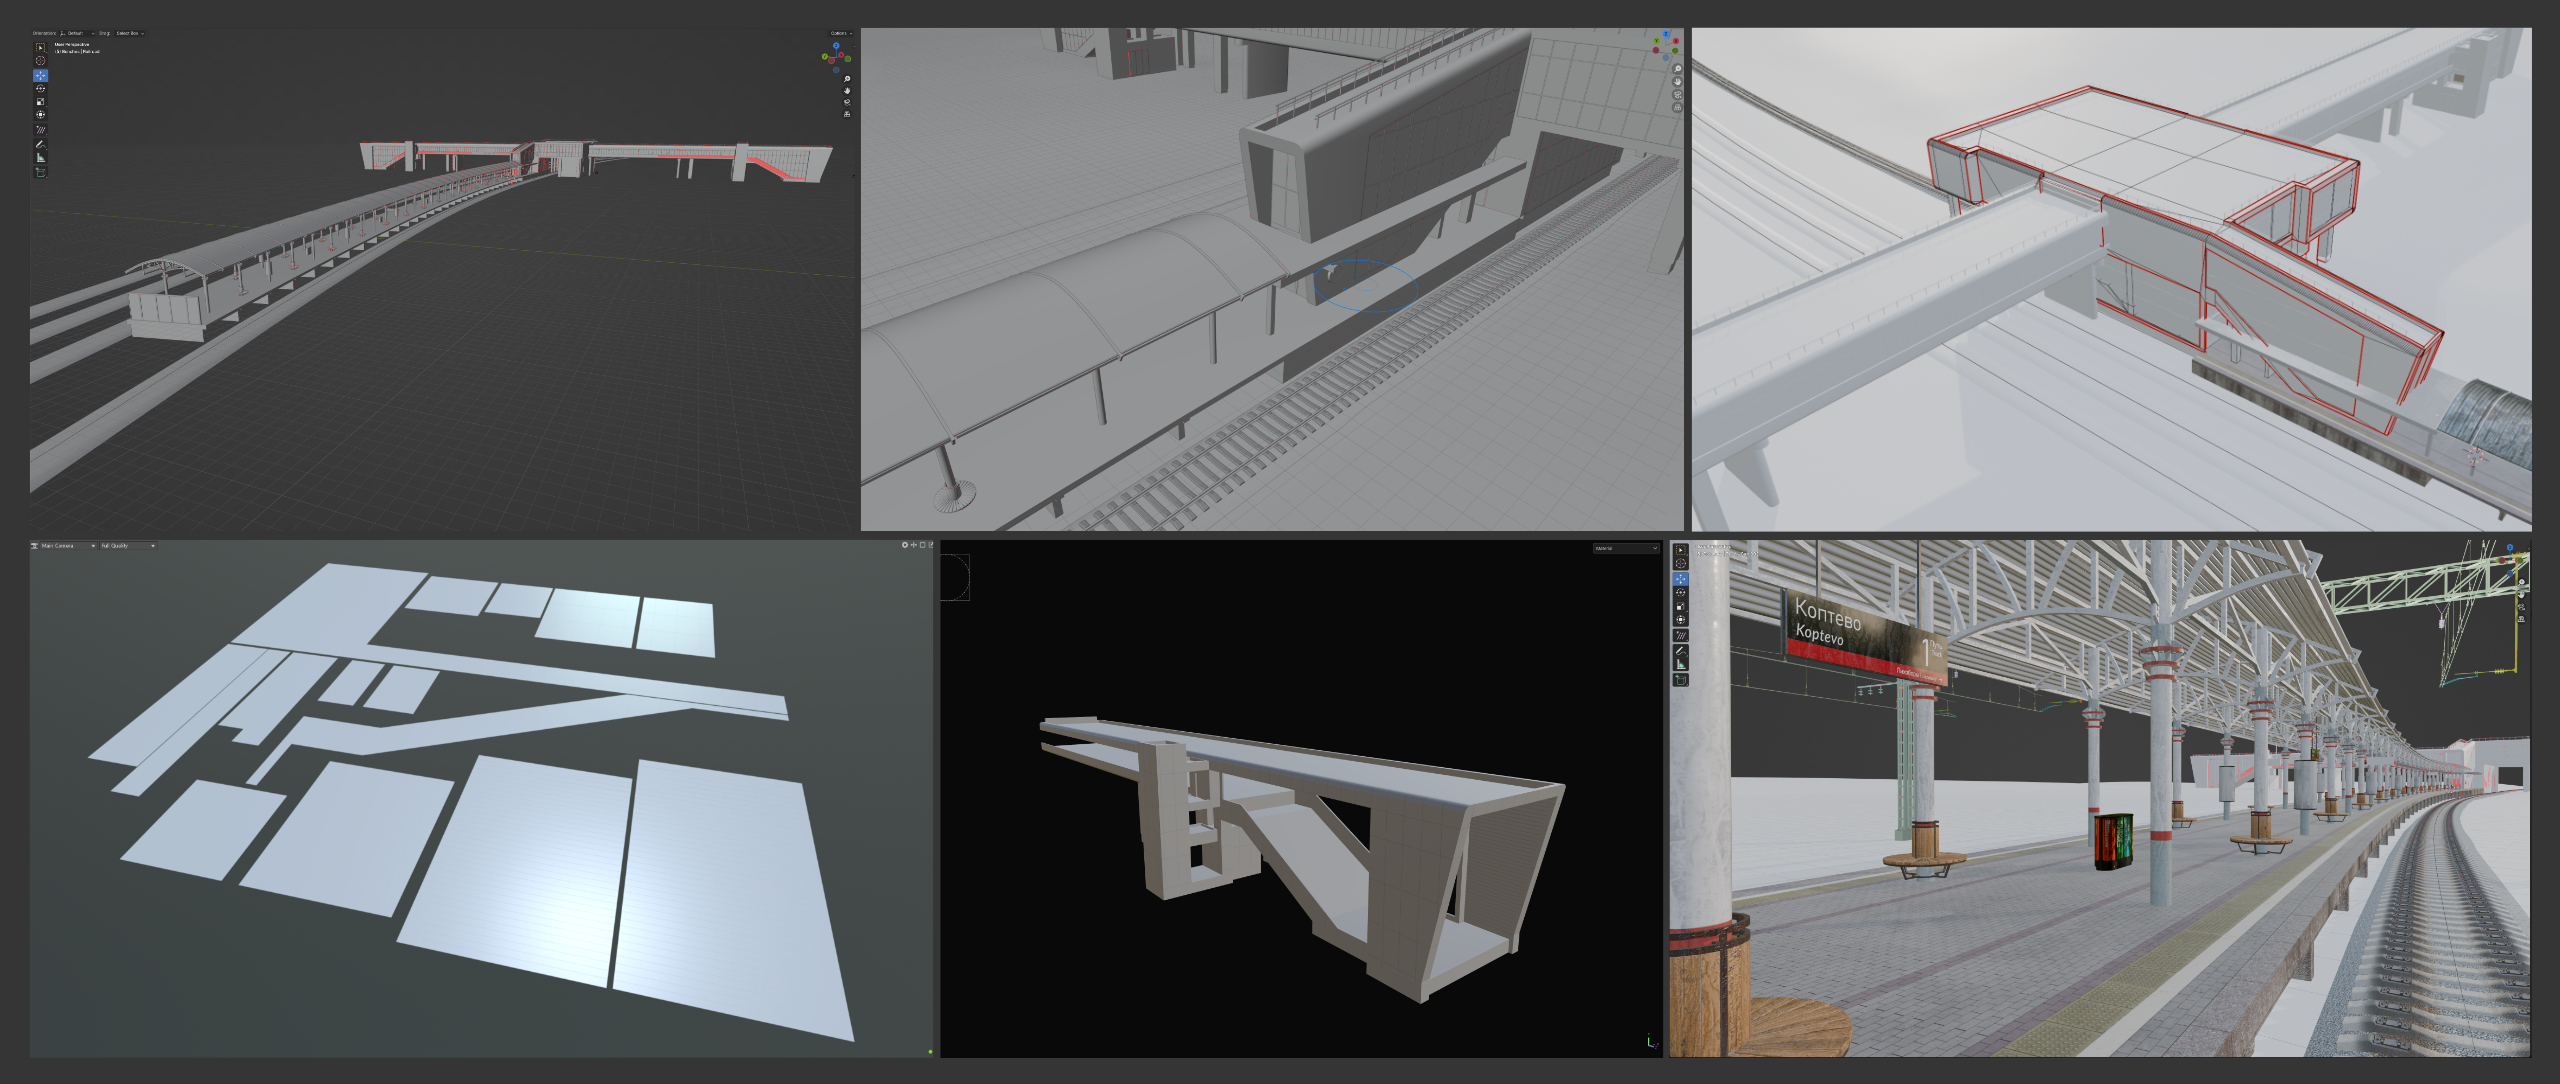Activate the Move tool in top-left viewport
Image resolution: width=2560 pixels, height=1084 pixels.
(x=40, y=75)
